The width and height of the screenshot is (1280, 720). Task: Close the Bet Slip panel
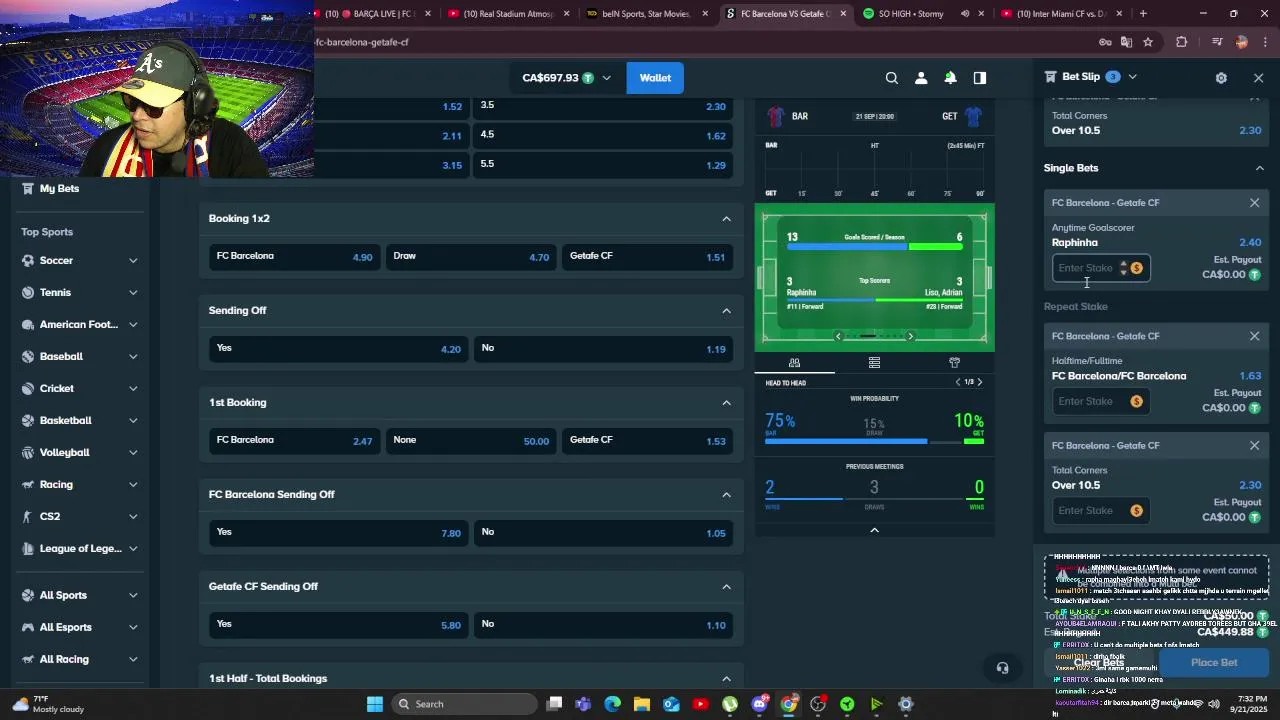[x=1258, y=78]
